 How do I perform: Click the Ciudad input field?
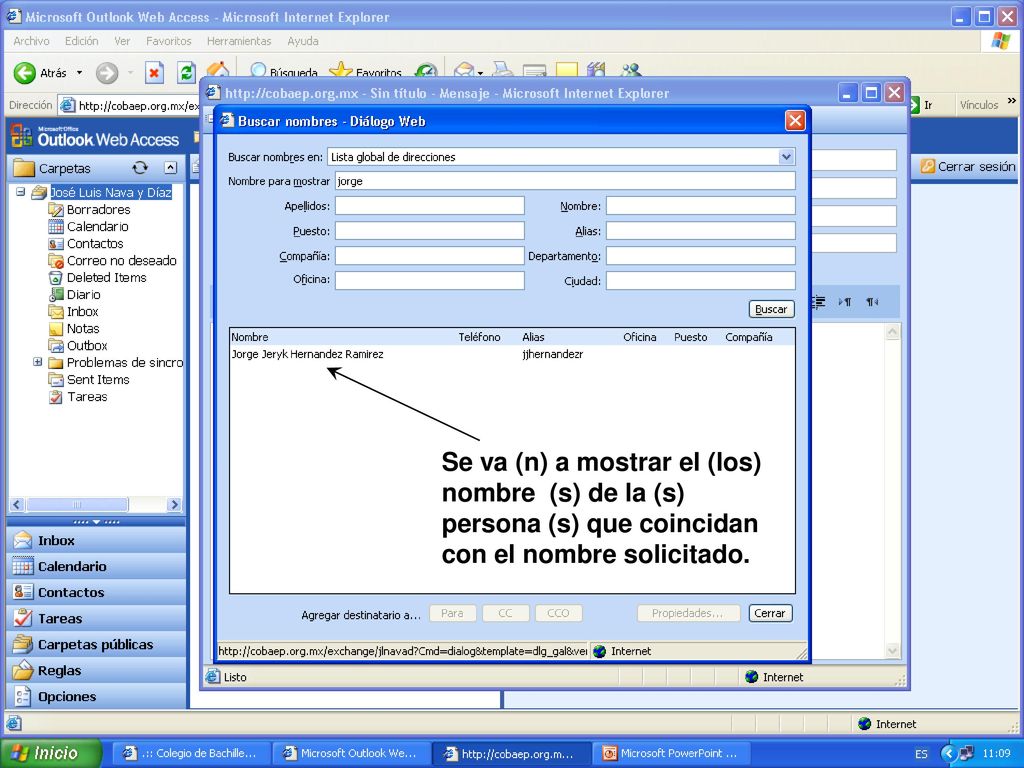[701, 280]
